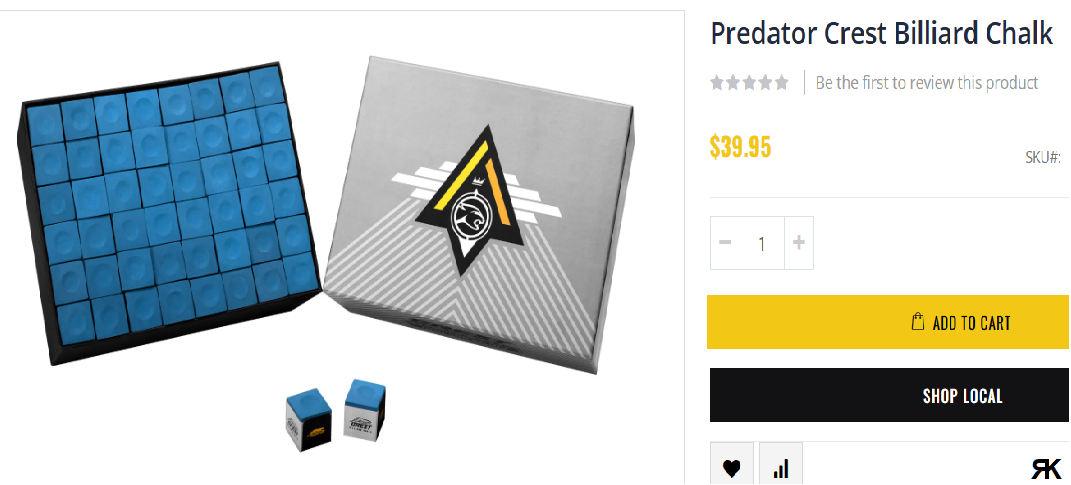Click the $39.95 price text
The width and height of the screenshot is (1071, 485).
pos(740,146)
